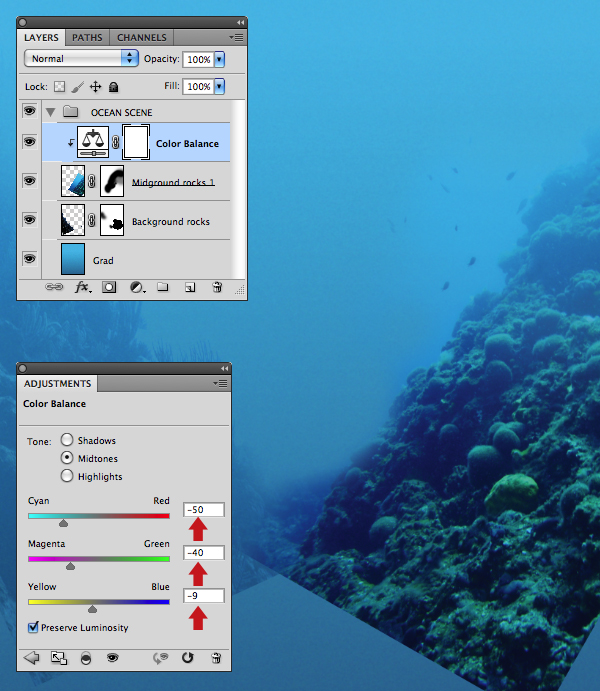The width and height of the screenshot is (600, 691).
Task: Lock all padlock icon
Action: (x=114, y=87)
